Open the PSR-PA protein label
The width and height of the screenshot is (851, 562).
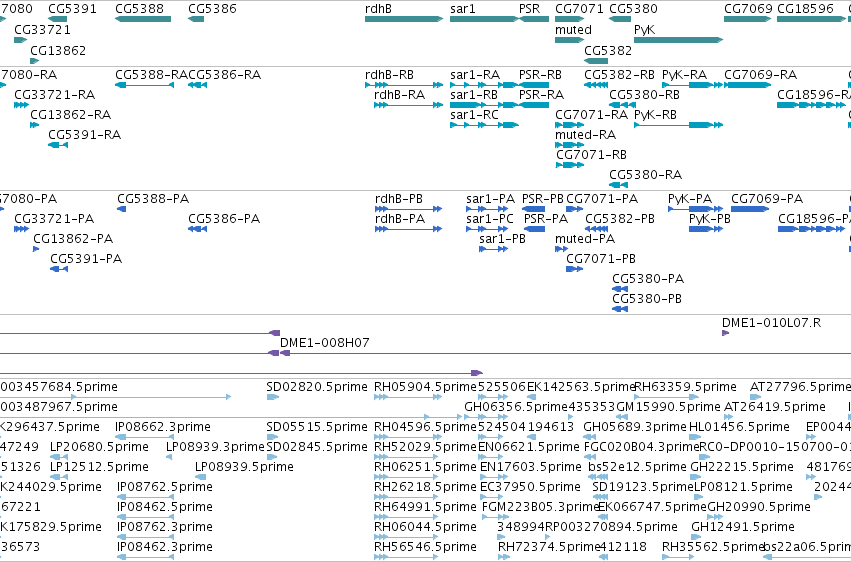(x=545, y=219)
